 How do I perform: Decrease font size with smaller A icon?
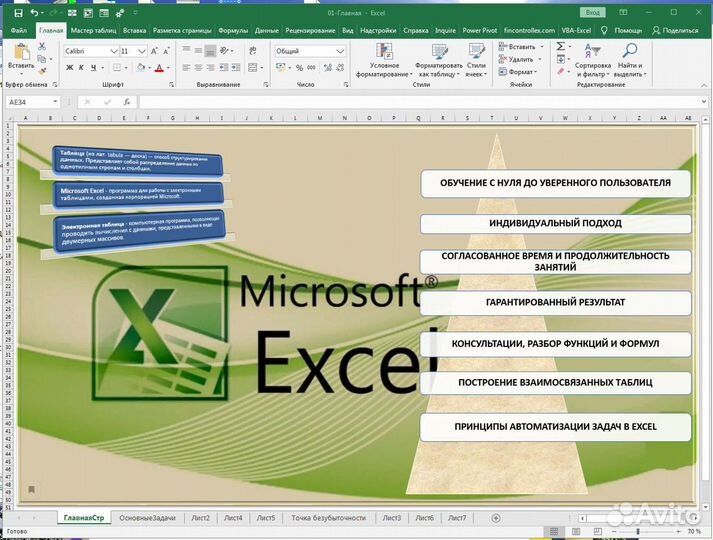[166, 51]
